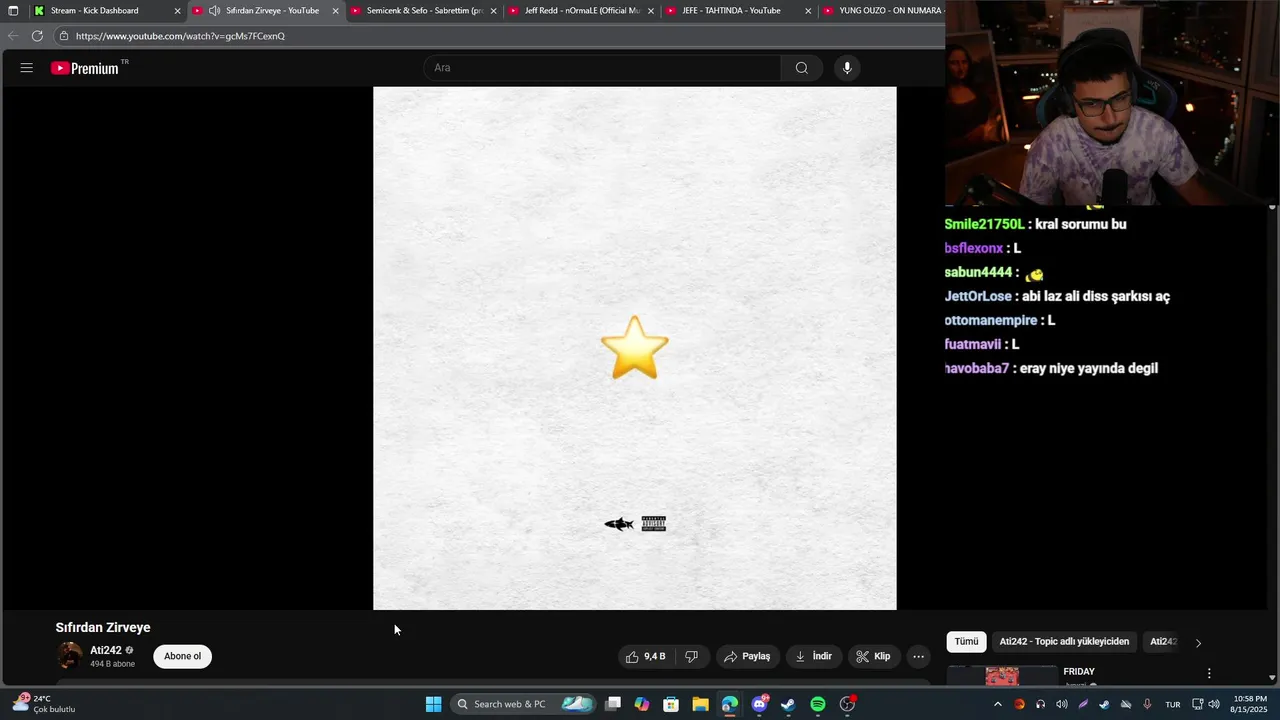Click chat username Smile21750L
The height and width of the screenshot is (720, 1280).
(984, 224)
